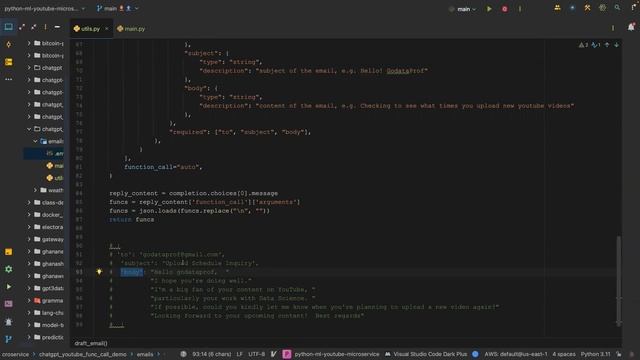
Task: Expand the folded comment block at line 90
Action: pos(115,245)
